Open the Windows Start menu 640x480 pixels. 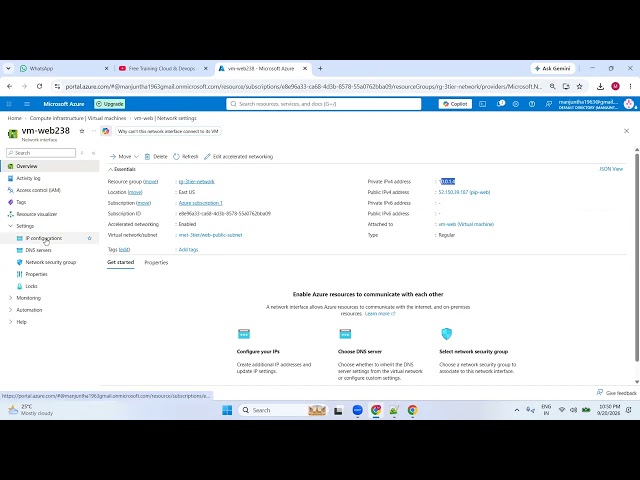[x=227, y=410]
